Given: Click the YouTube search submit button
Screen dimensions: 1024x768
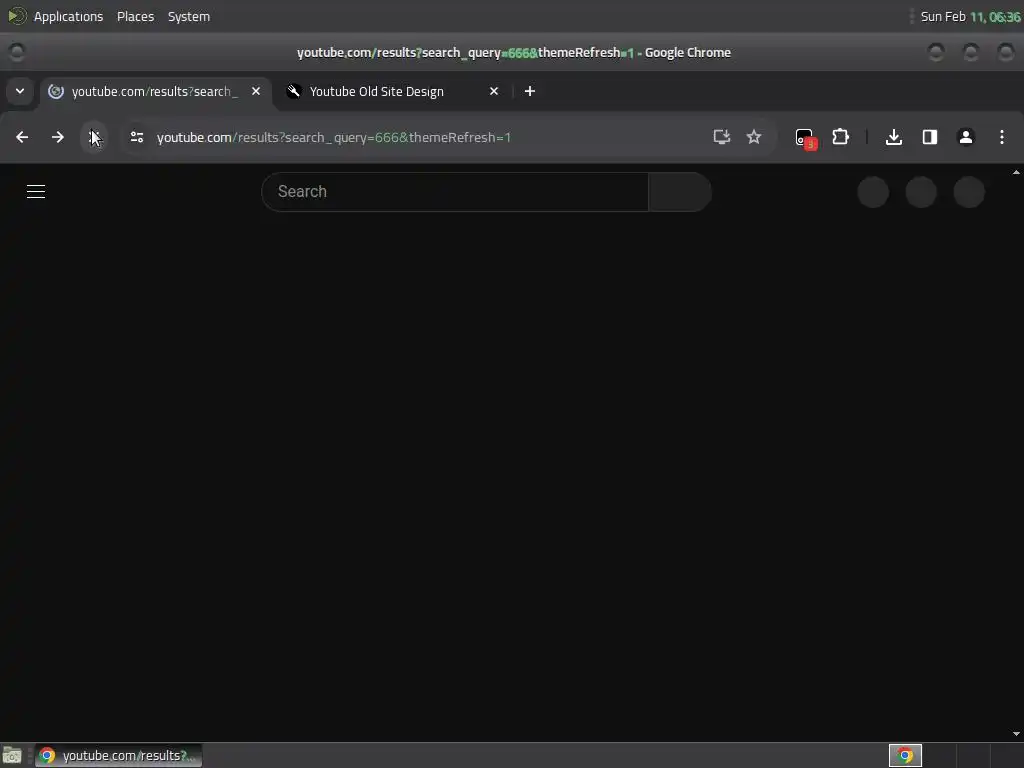Looking at the screenshot, I should pos(680,191).
